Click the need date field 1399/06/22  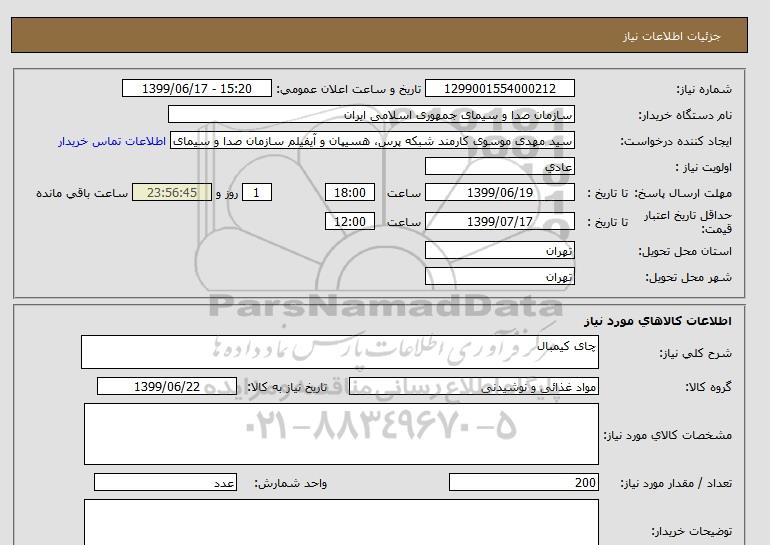pos(167,386)
